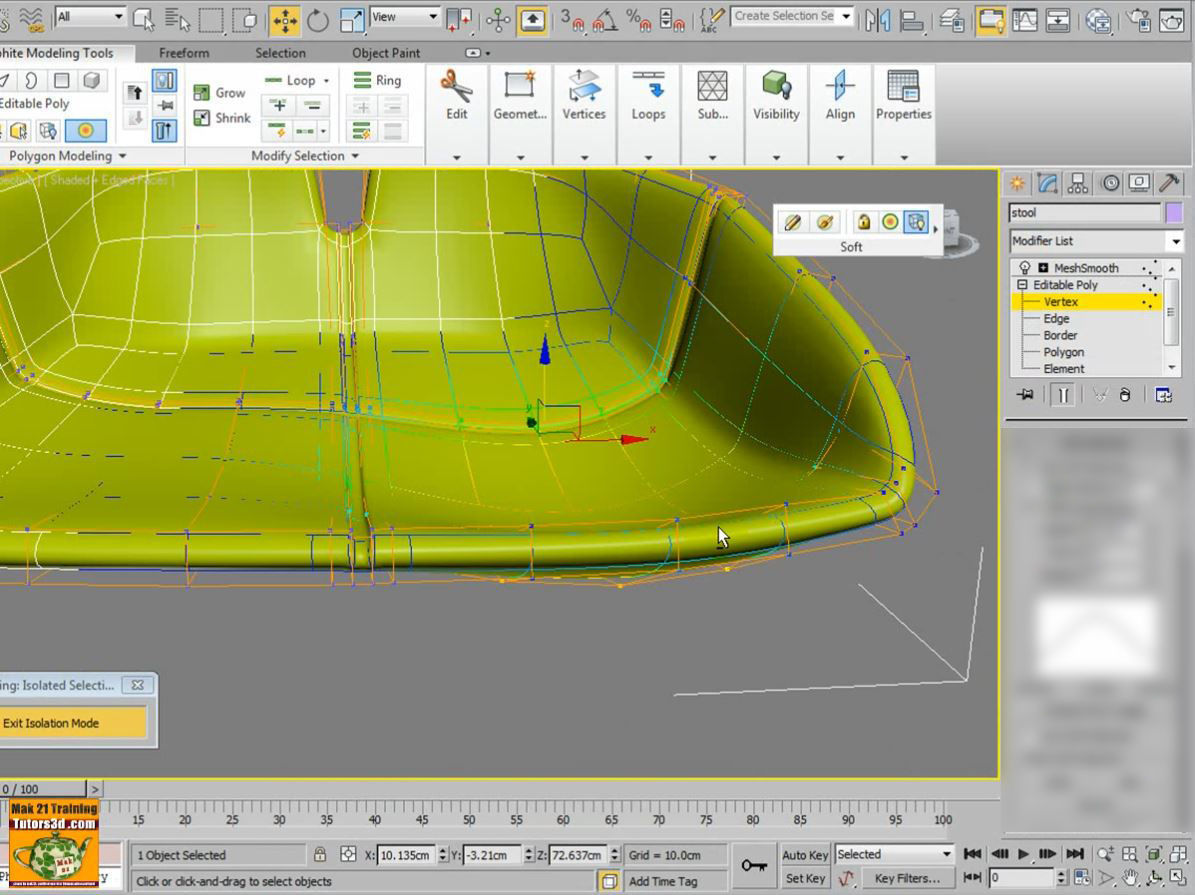Select the Hierarchy panel icon

coord(1078,183)
